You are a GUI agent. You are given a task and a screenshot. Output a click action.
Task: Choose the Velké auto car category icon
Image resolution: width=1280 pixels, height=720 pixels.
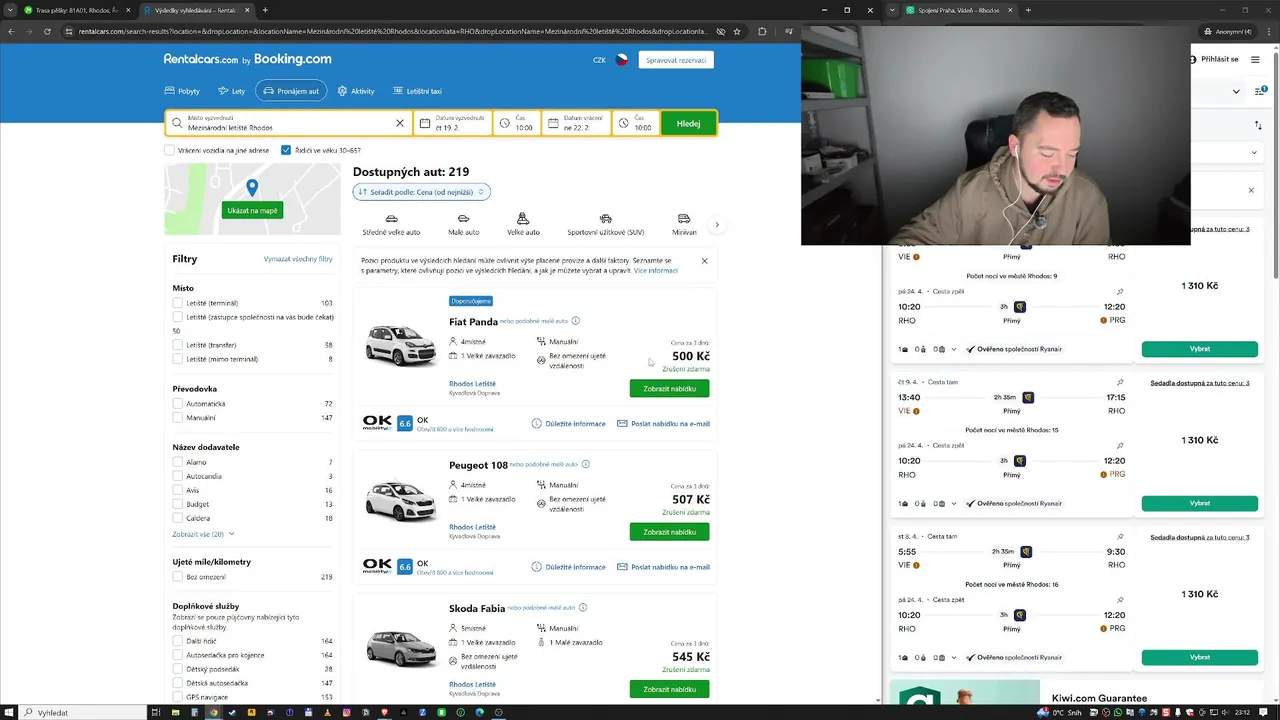point(523,218)
